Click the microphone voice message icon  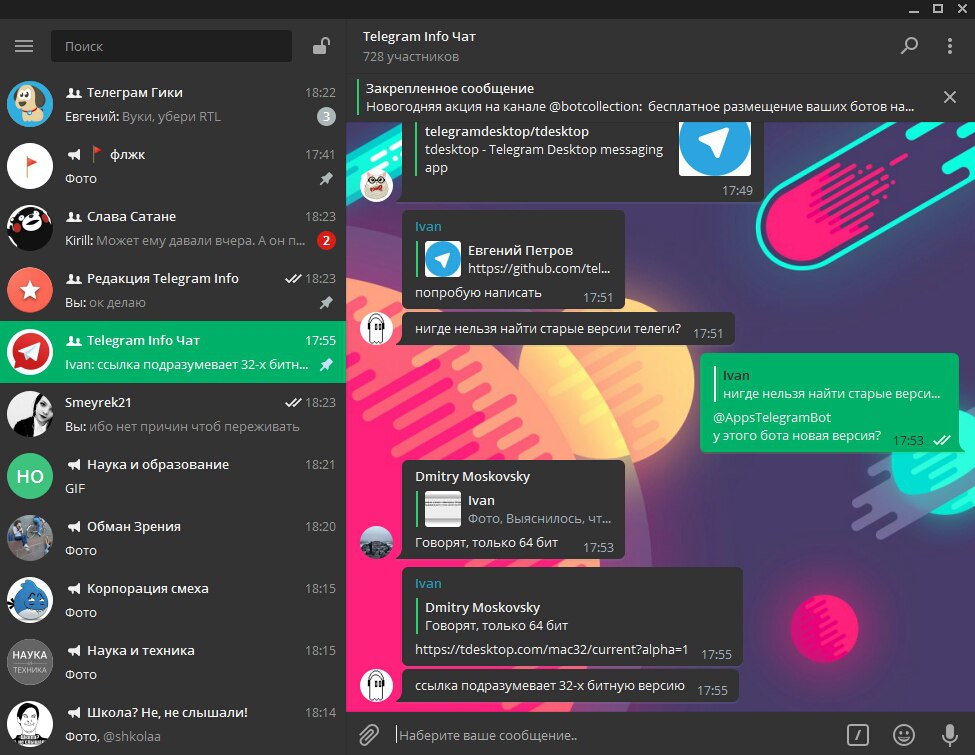[x=950, y=734]
